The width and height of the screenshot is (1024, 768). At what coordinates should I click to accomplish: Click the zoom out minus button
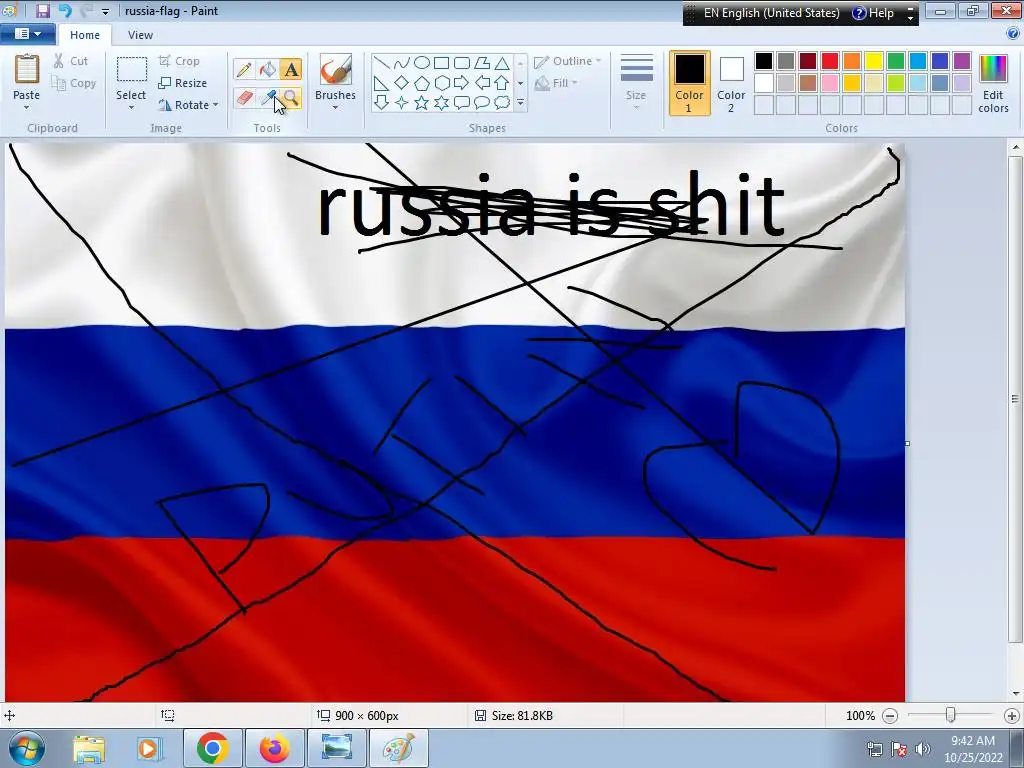coord(889,716)
